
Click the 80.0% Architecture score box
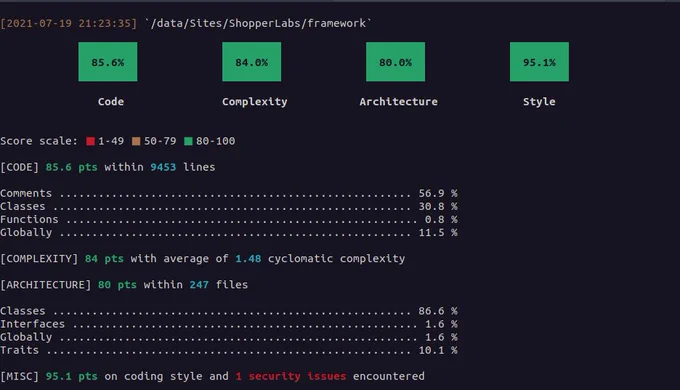coord(396,62)
